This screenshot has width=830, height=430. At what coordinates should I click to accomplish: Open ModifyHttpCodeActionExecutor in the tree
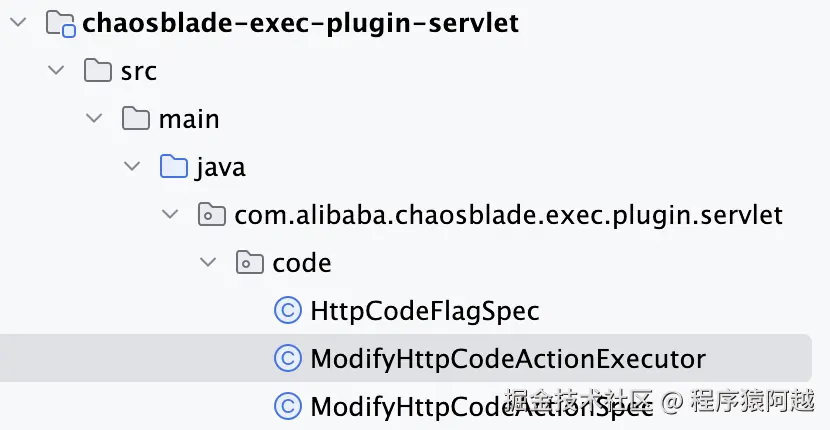(x=508, y=358)
